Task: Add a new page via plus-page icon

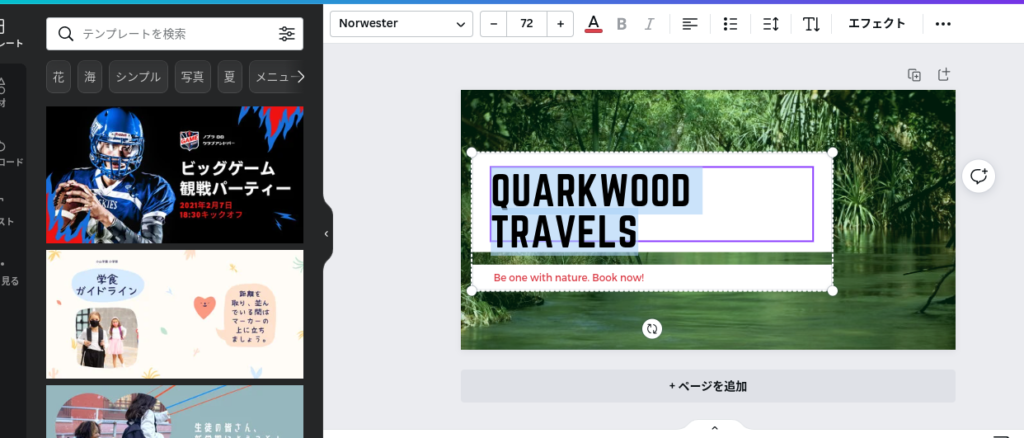Action: [944, 74]
